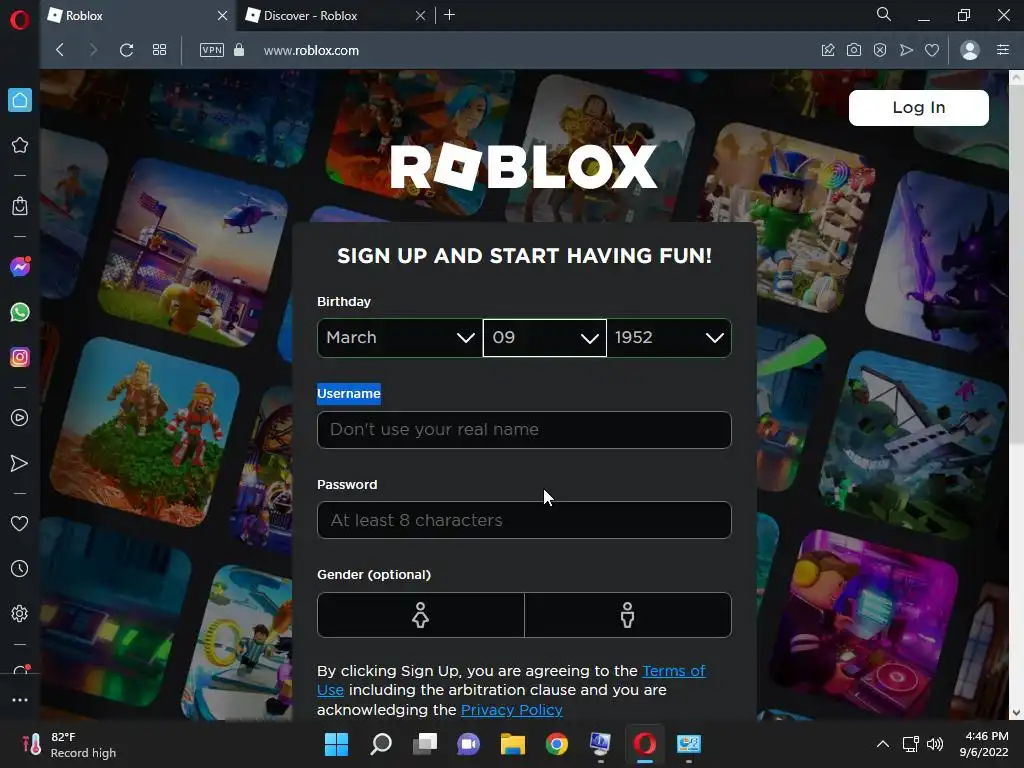
Task: Open File Explorer from taskbar
Action: [513, 744]
